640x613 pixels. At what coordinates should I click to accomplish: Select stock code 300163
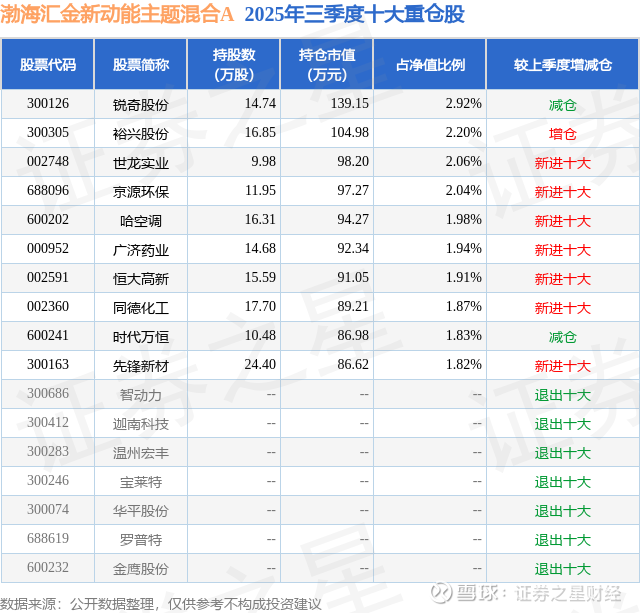[x=48, y=364]
